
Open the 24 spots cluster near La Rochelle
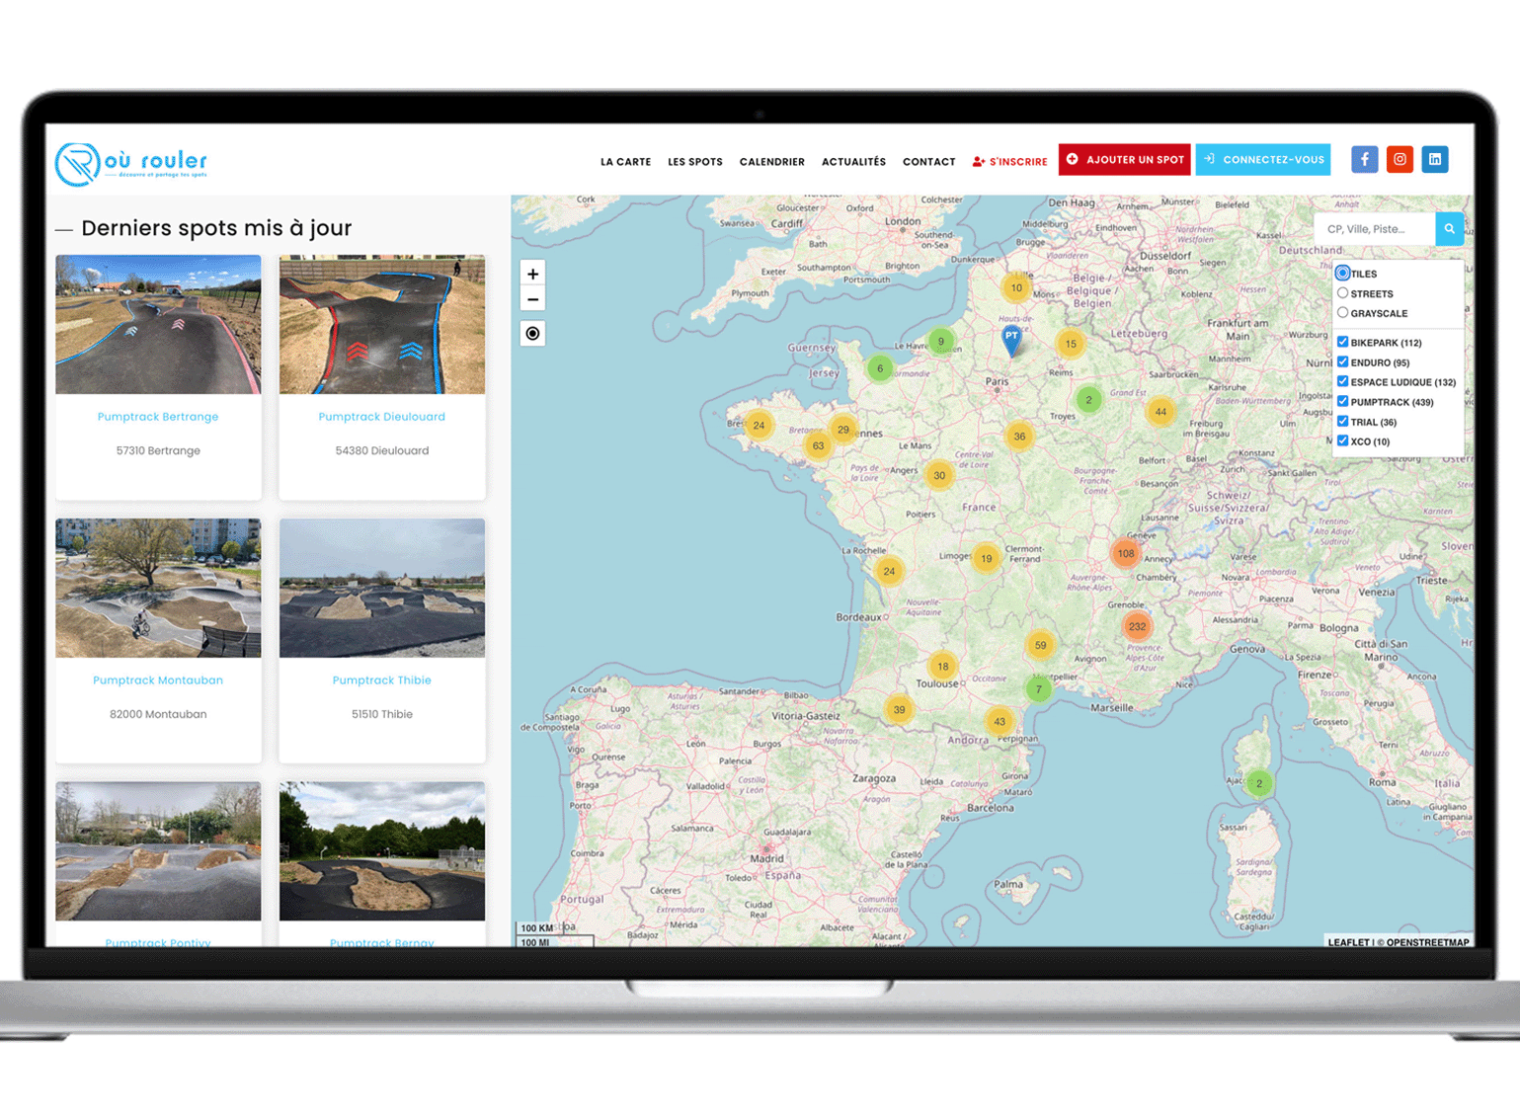[x=888, y=571]
